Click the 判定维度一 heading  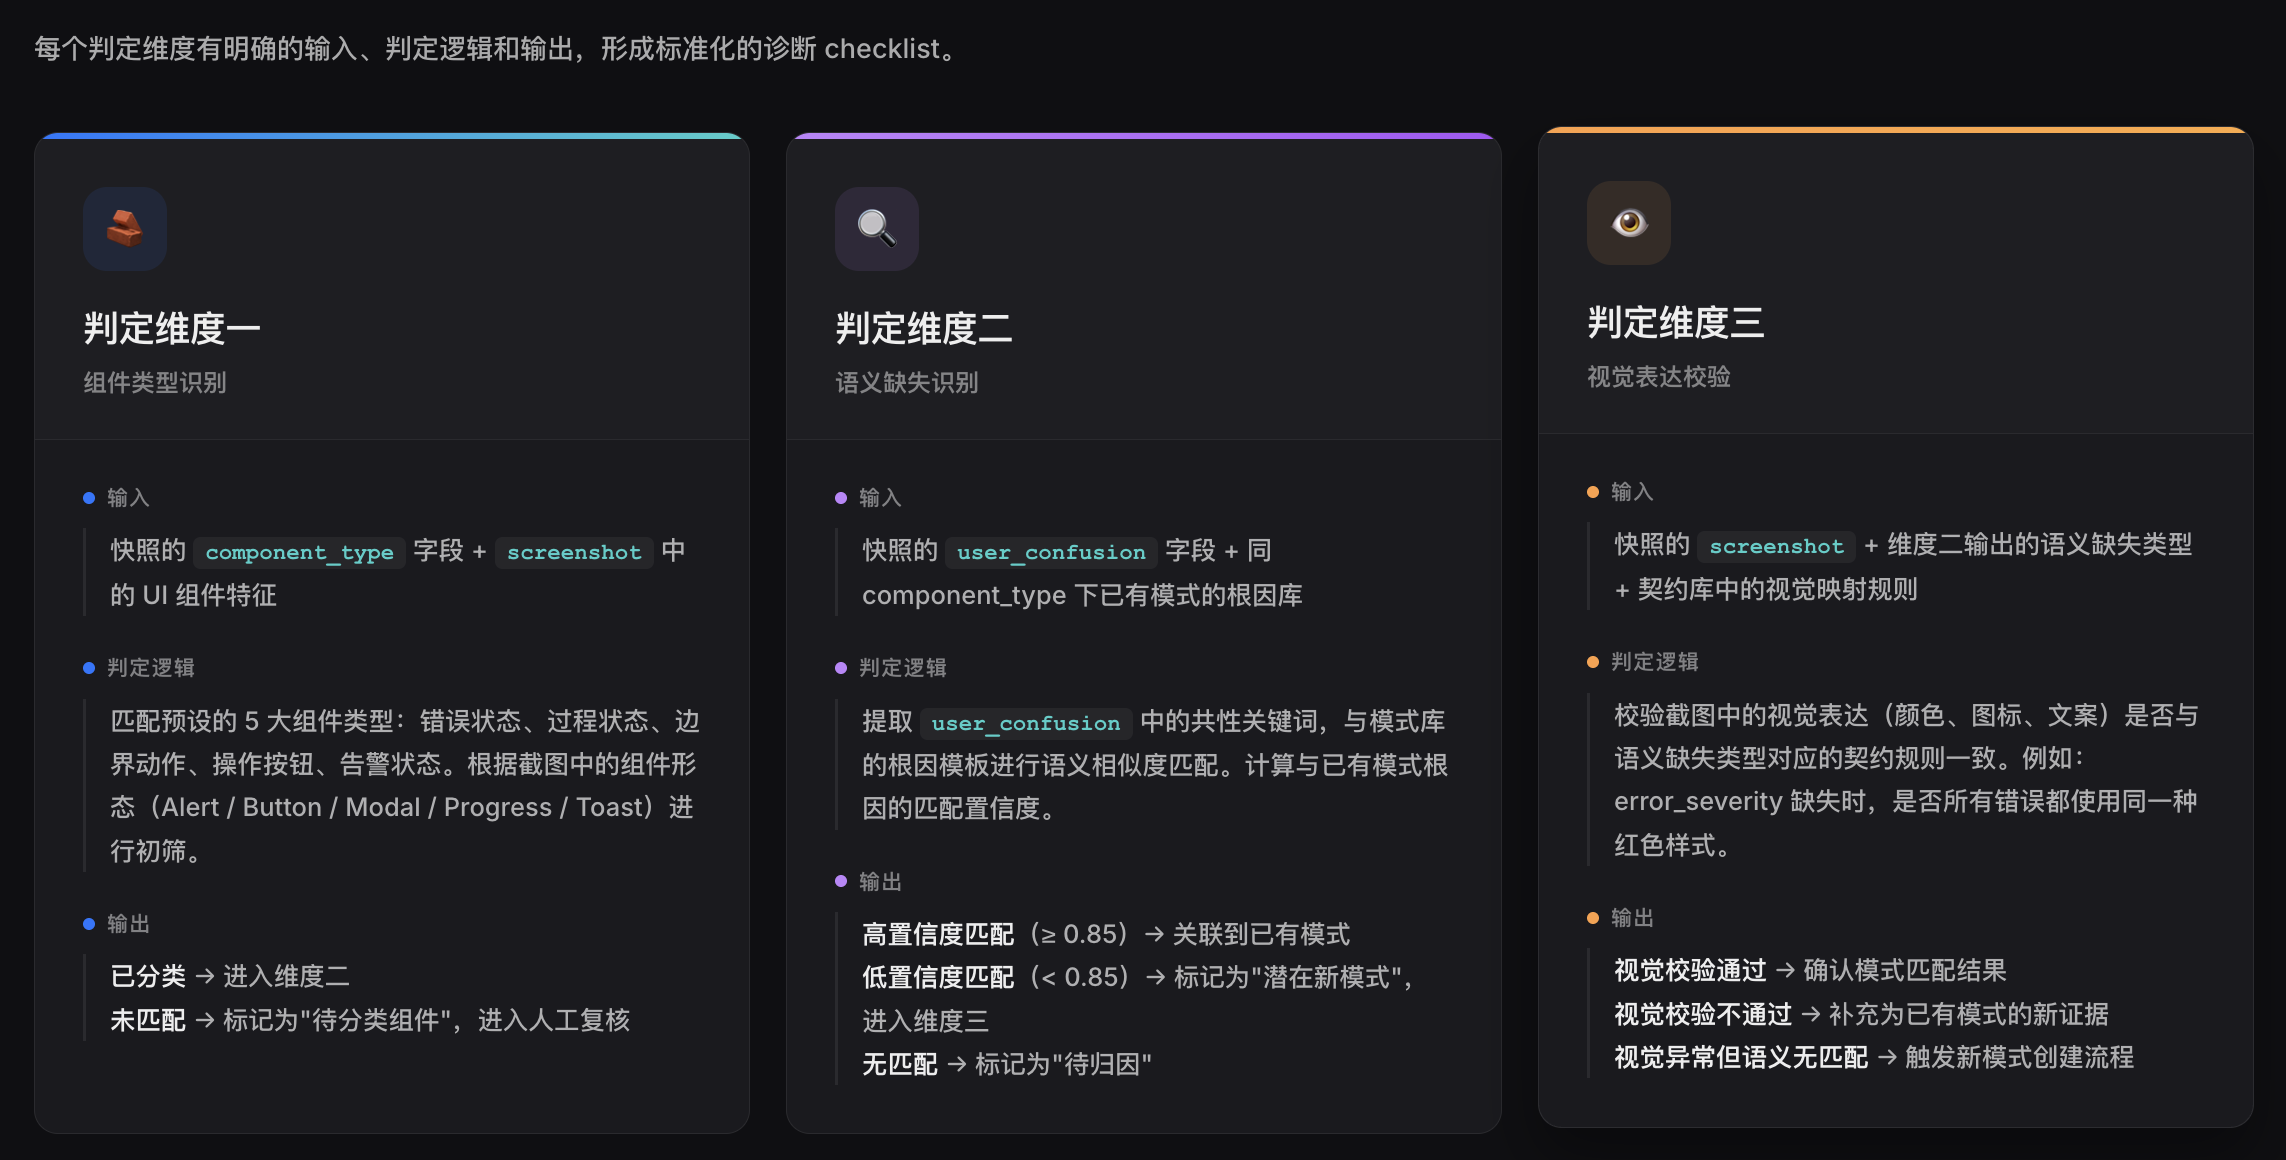click(x=172, y=328)
